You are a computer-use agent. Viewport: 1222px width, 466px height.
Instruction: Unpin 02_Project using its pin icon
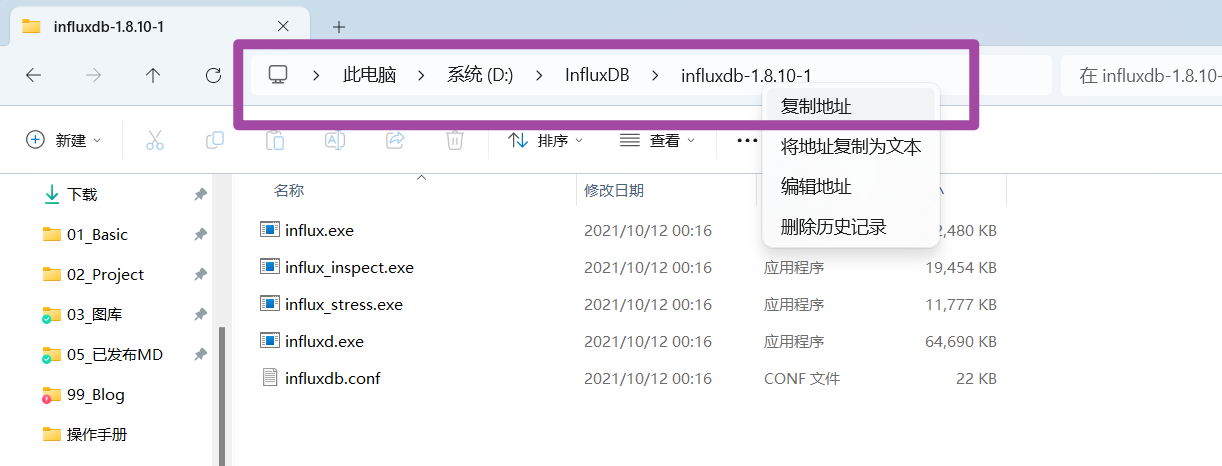tap(200, 274)
